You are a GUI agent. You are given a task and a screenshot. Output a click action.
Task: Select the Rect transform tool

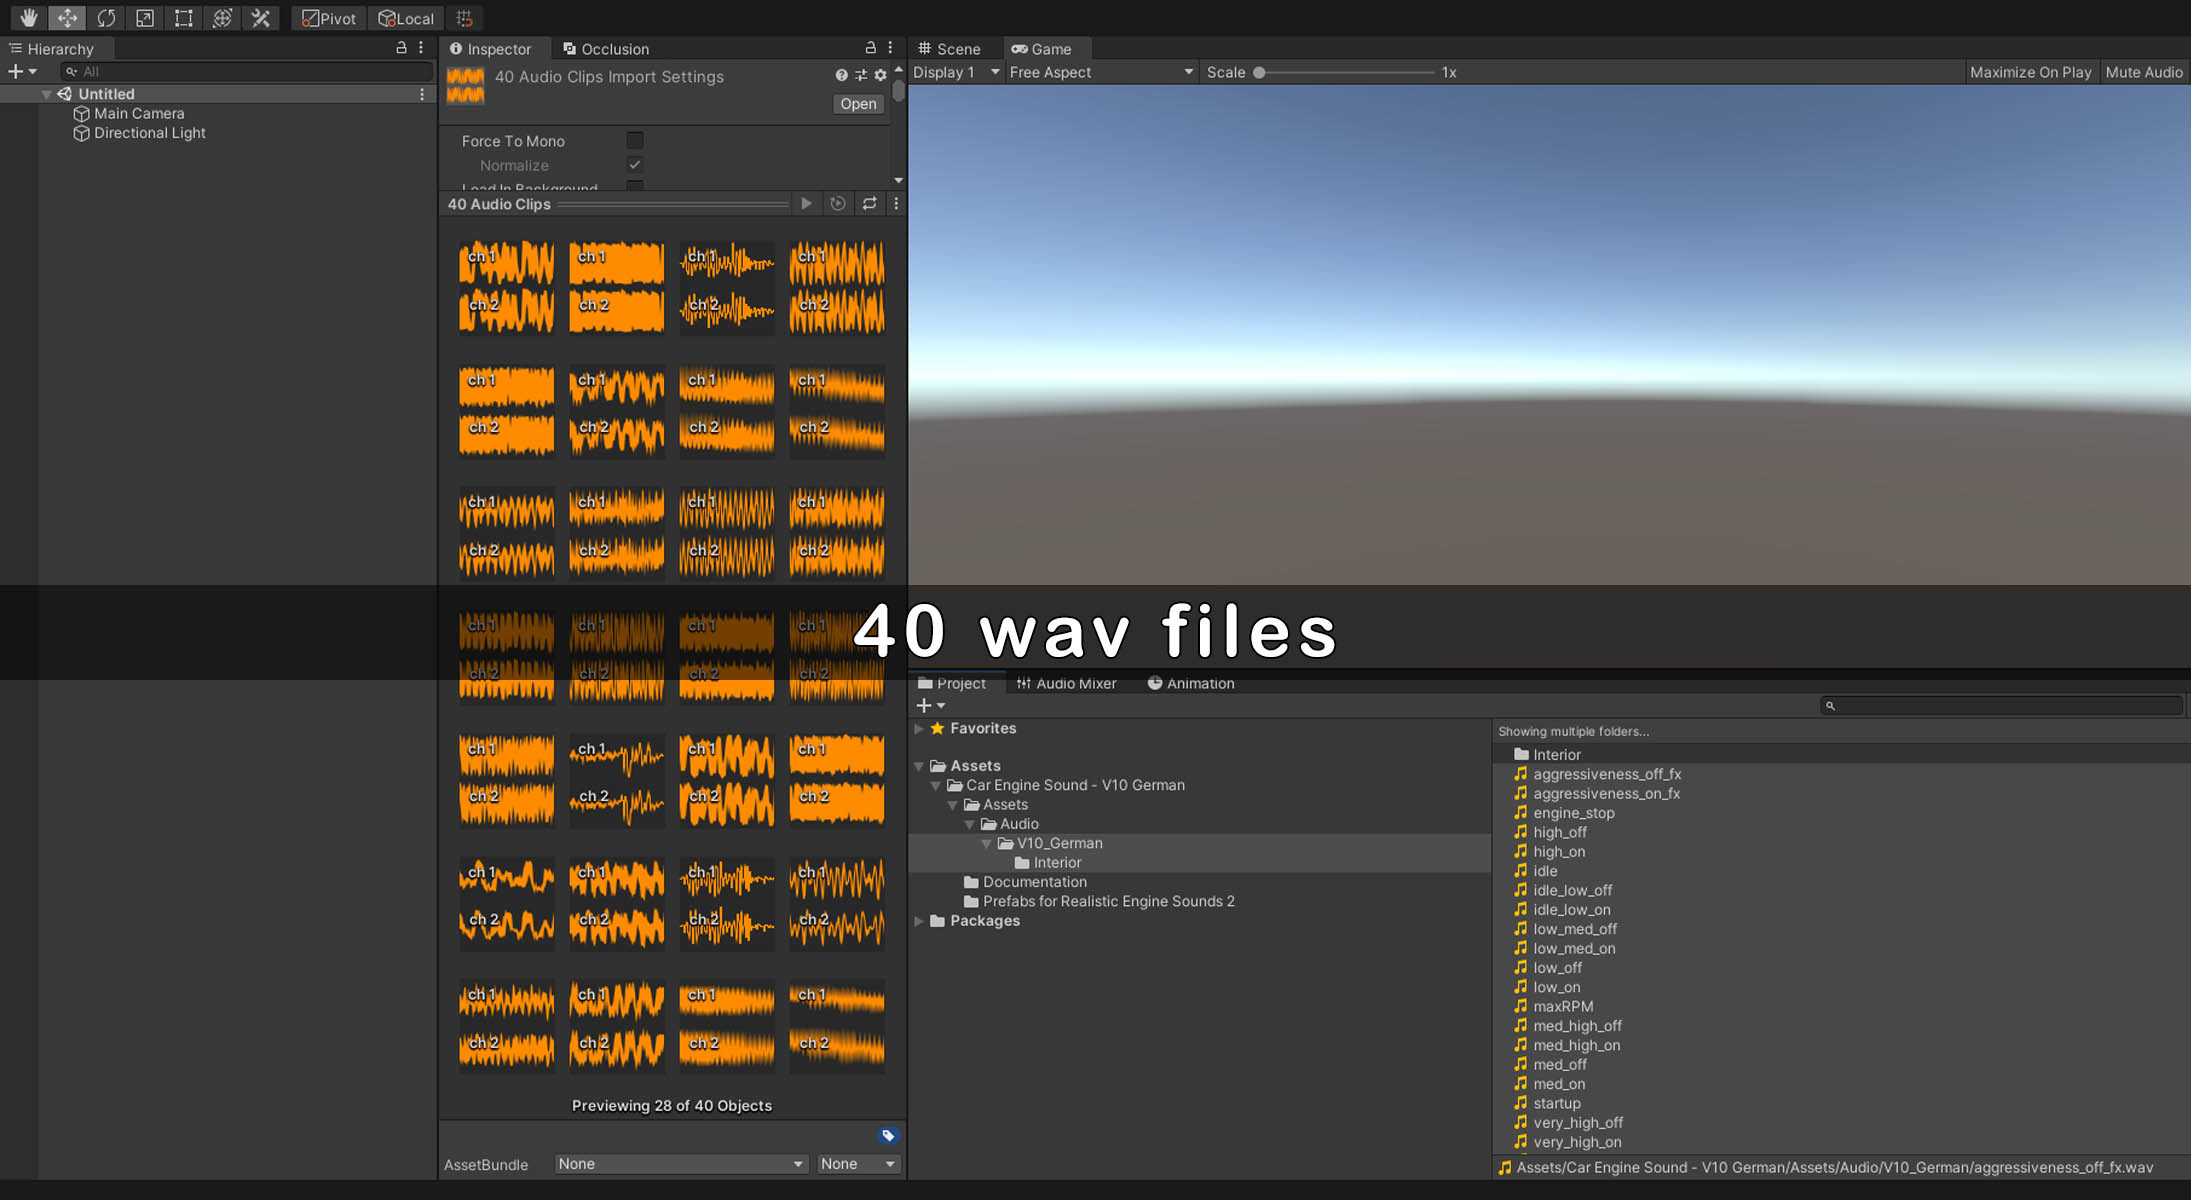pos(183,18)
